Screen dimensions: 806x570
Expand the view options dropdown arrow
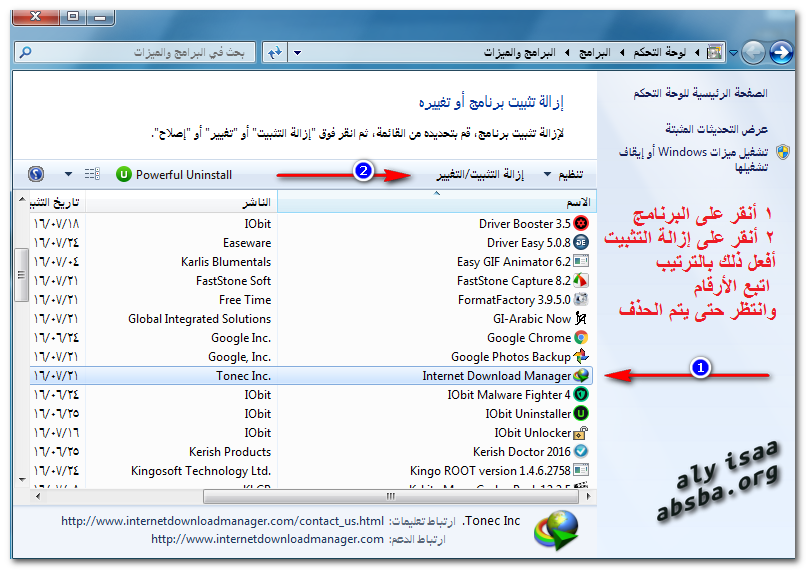[68, 174]
